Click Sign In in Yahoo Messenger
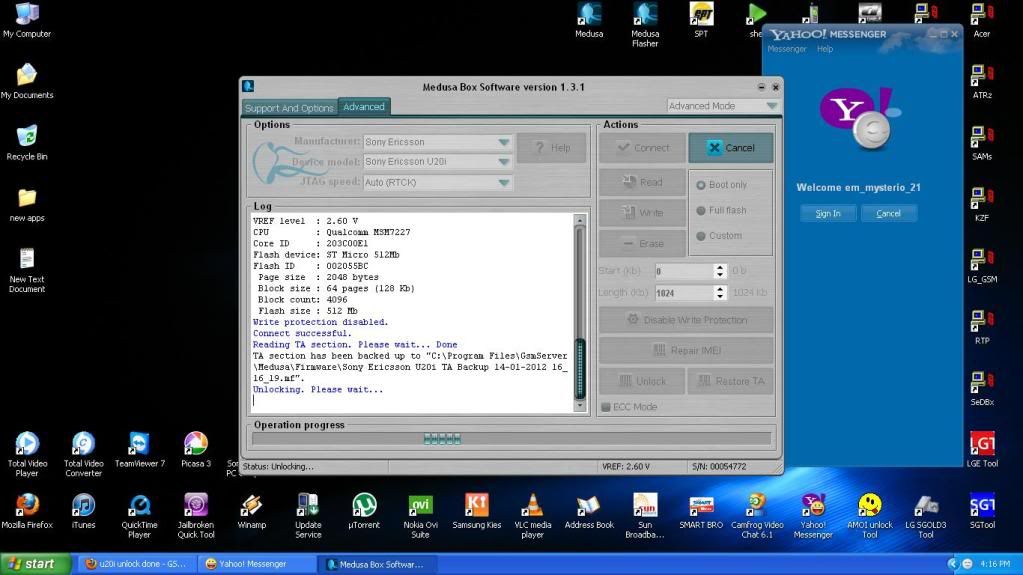Image resolution: width=1023 pixels, height=575 pixels. tap(828, 213)
